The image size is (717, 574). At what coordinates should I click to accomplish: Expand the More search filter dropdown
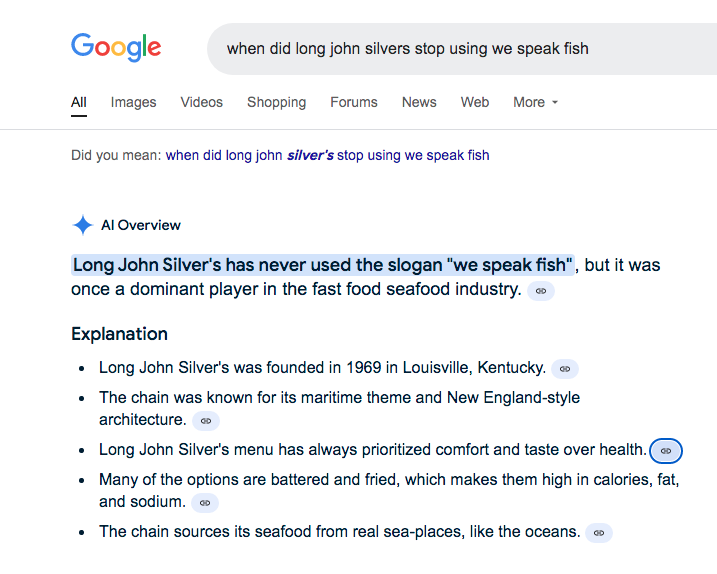tap(535, 102)
